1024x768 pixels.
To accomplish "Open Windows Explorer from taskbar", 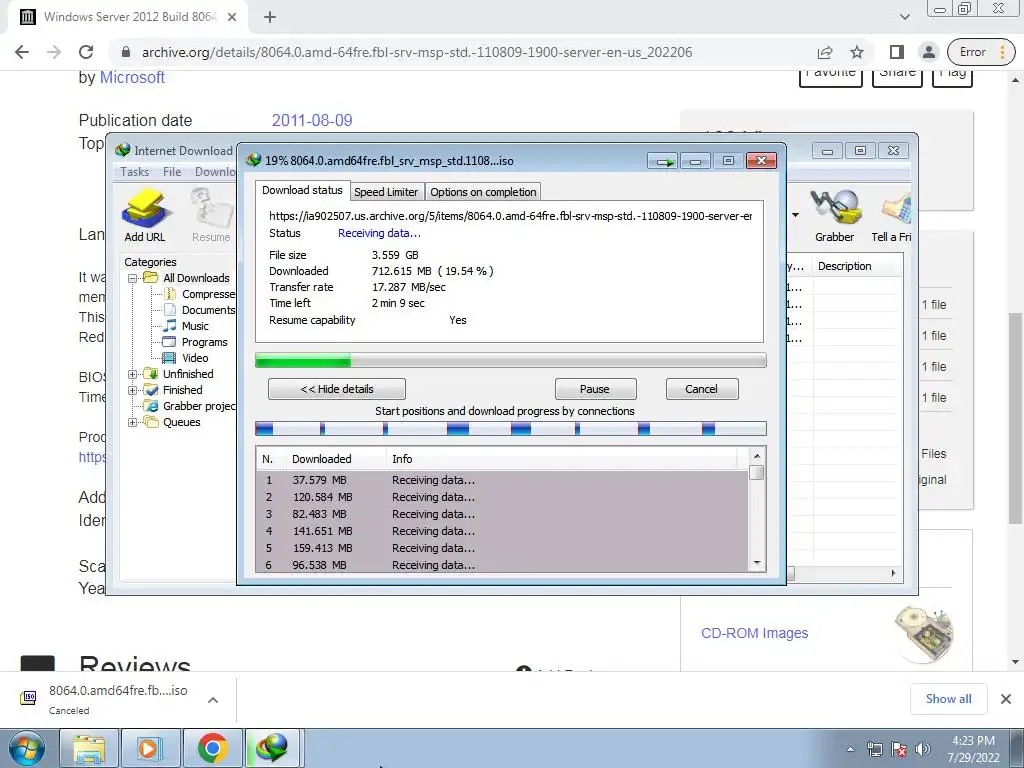I will [x=89, y=748].
